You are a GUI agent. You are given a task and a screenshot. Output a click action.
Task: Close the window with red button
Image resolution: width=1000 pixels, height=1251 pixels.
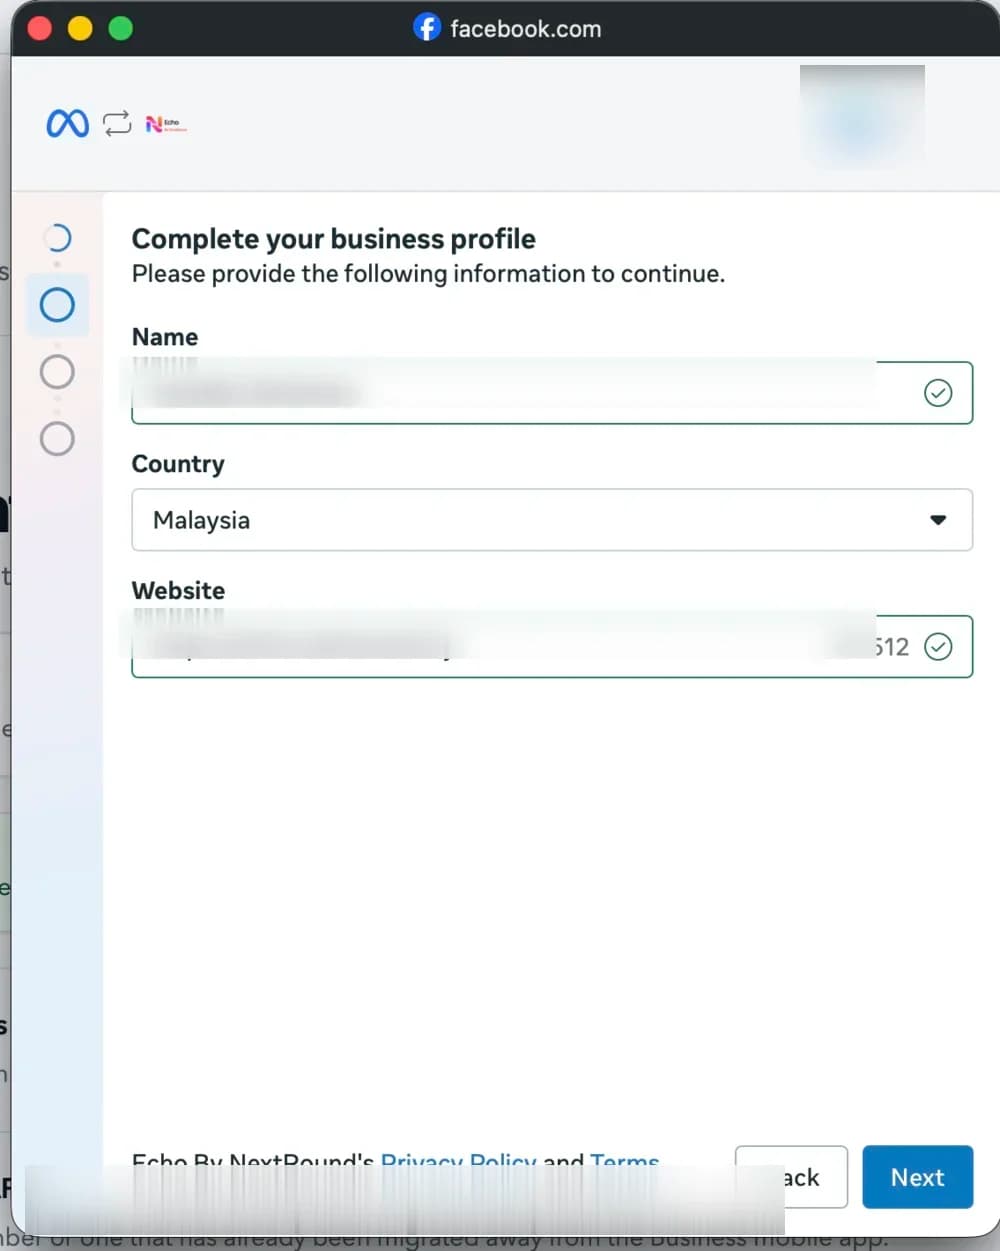(40, 28)
